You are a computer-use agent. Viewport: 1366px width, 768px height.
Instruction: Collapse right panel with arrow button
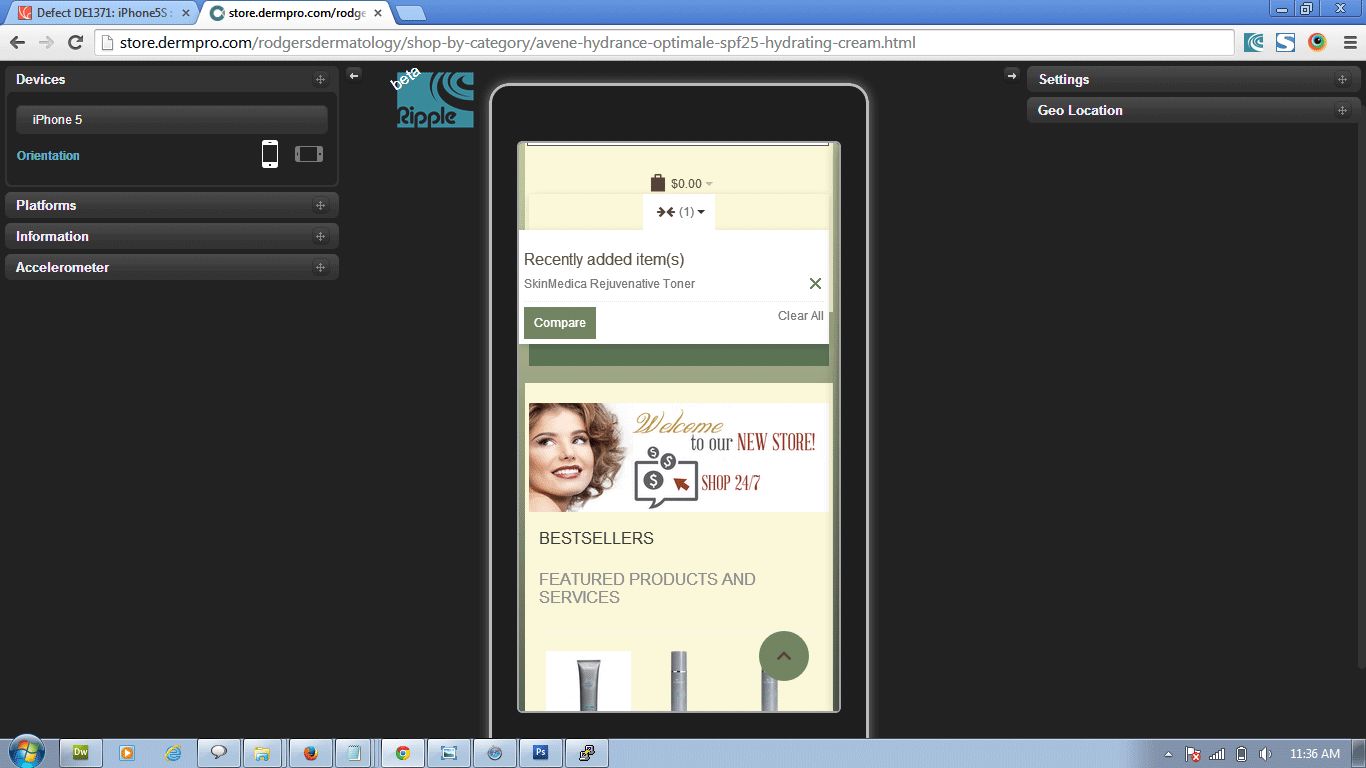[x=1011, y=75]
